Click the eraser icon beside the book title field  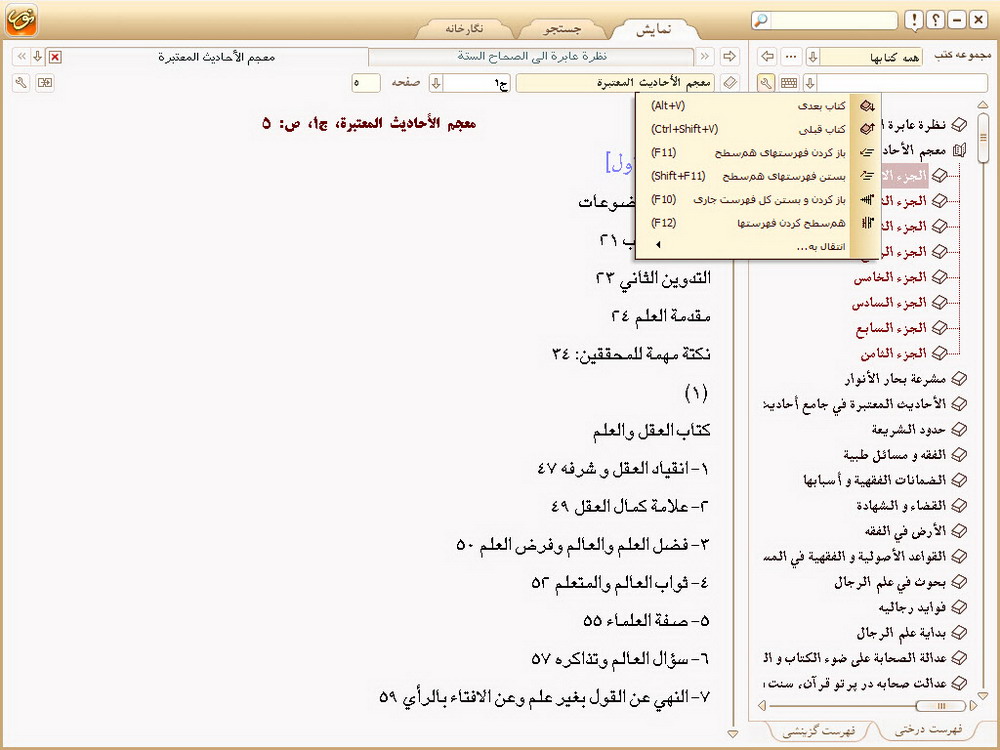click(x=730, y=83)
